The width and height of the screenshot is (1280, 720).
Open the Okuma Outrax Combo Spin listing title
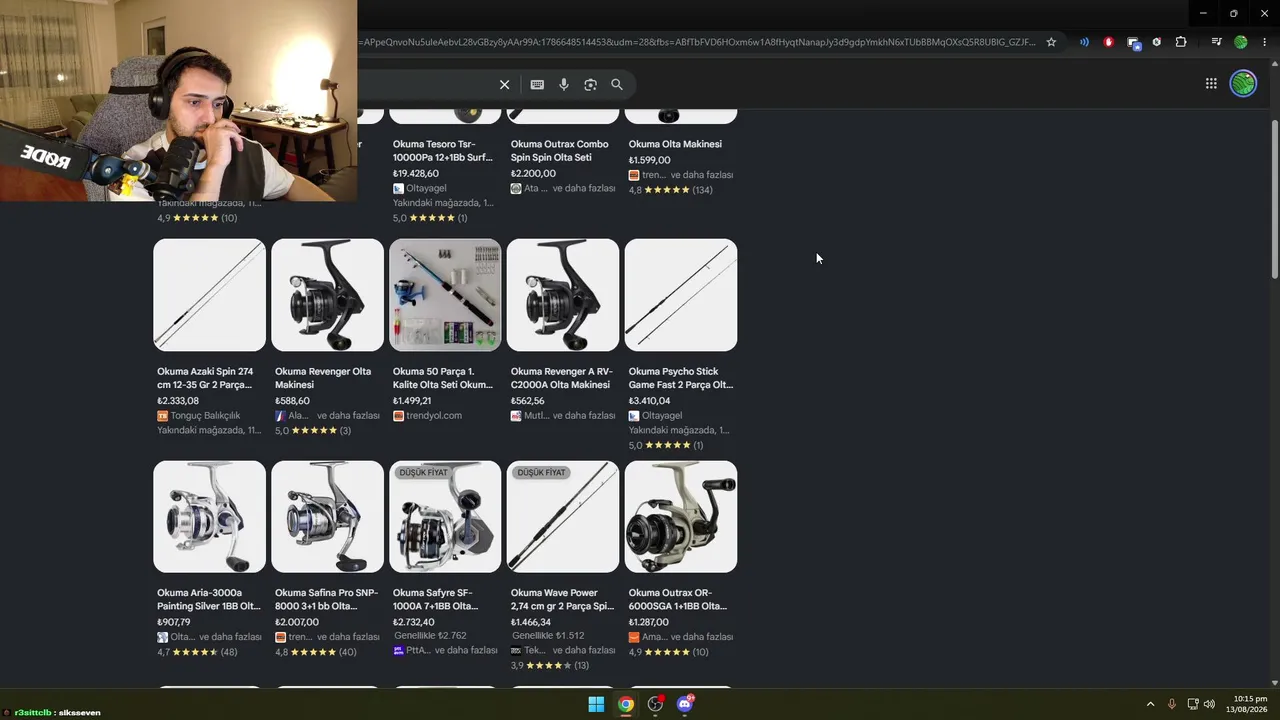(x=560, y=151)
